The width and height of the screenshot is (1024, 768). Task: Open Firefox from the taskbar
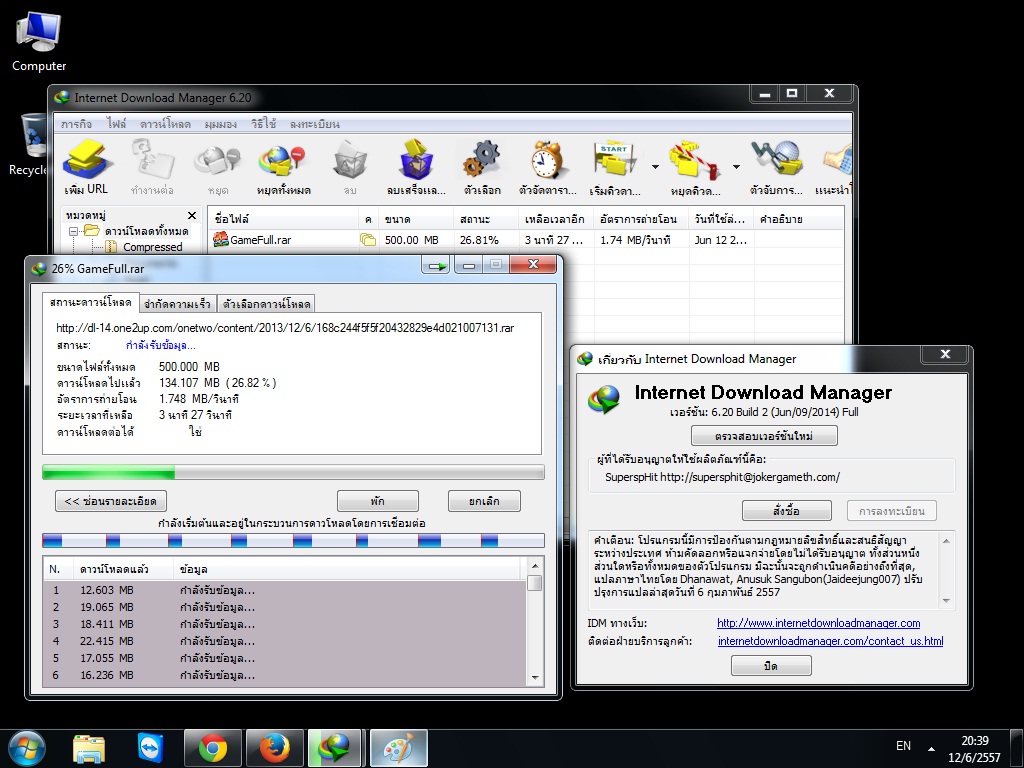(x=274, y=748)
